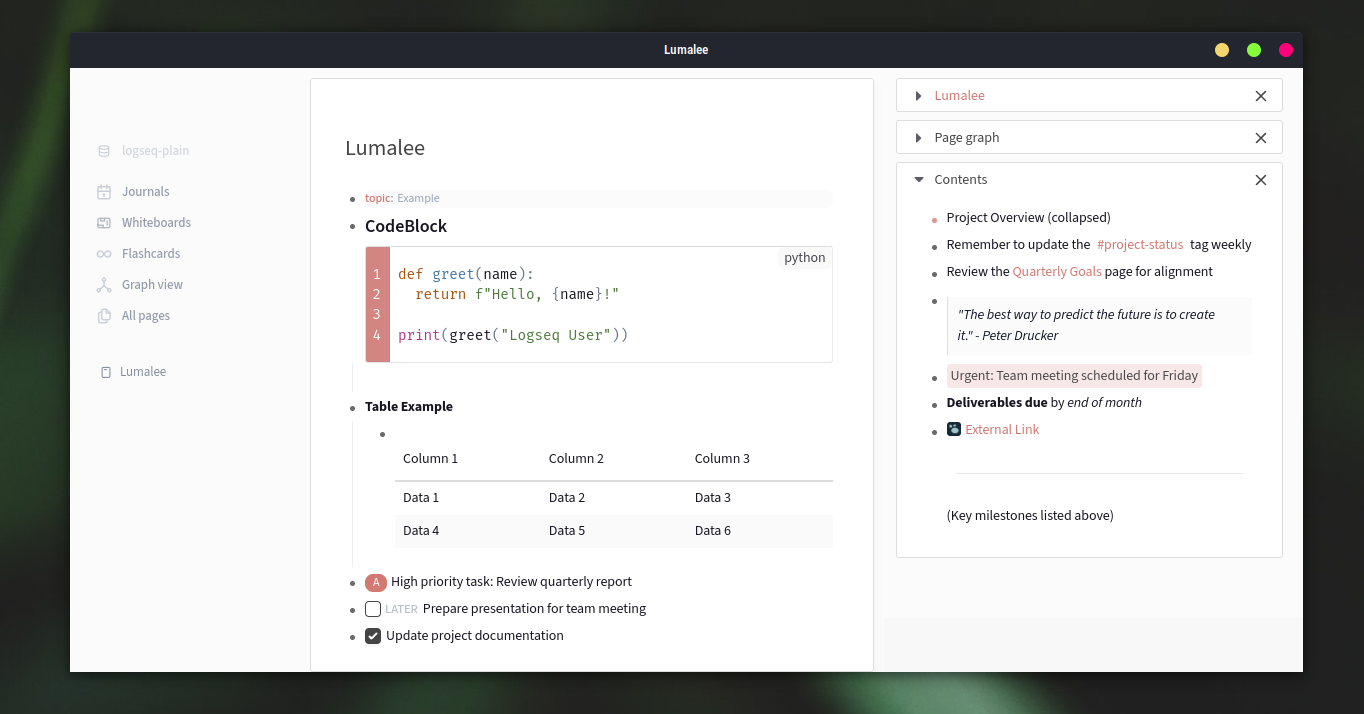
Task: Click bullet of Project Overview (collapsed) block
Action: tap(934, 219)
